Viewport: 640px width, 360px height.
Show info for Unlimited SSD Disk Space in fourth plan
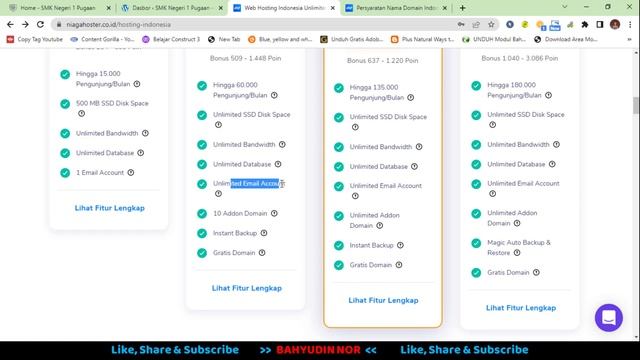pyautogui.click(x=493, y=125)
